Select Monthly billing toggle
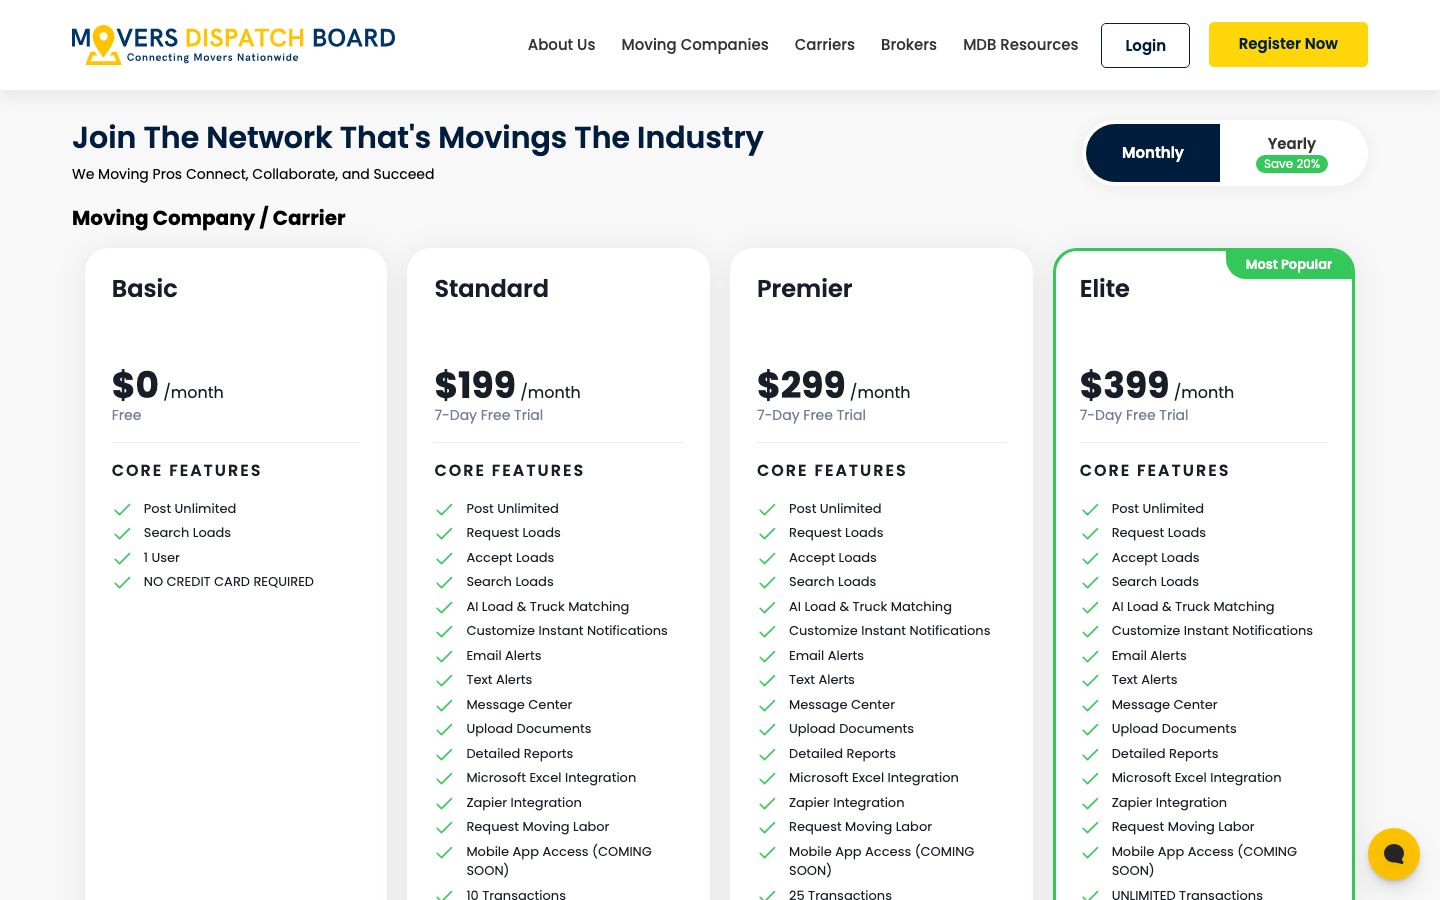 click(x=1153, y=153)
